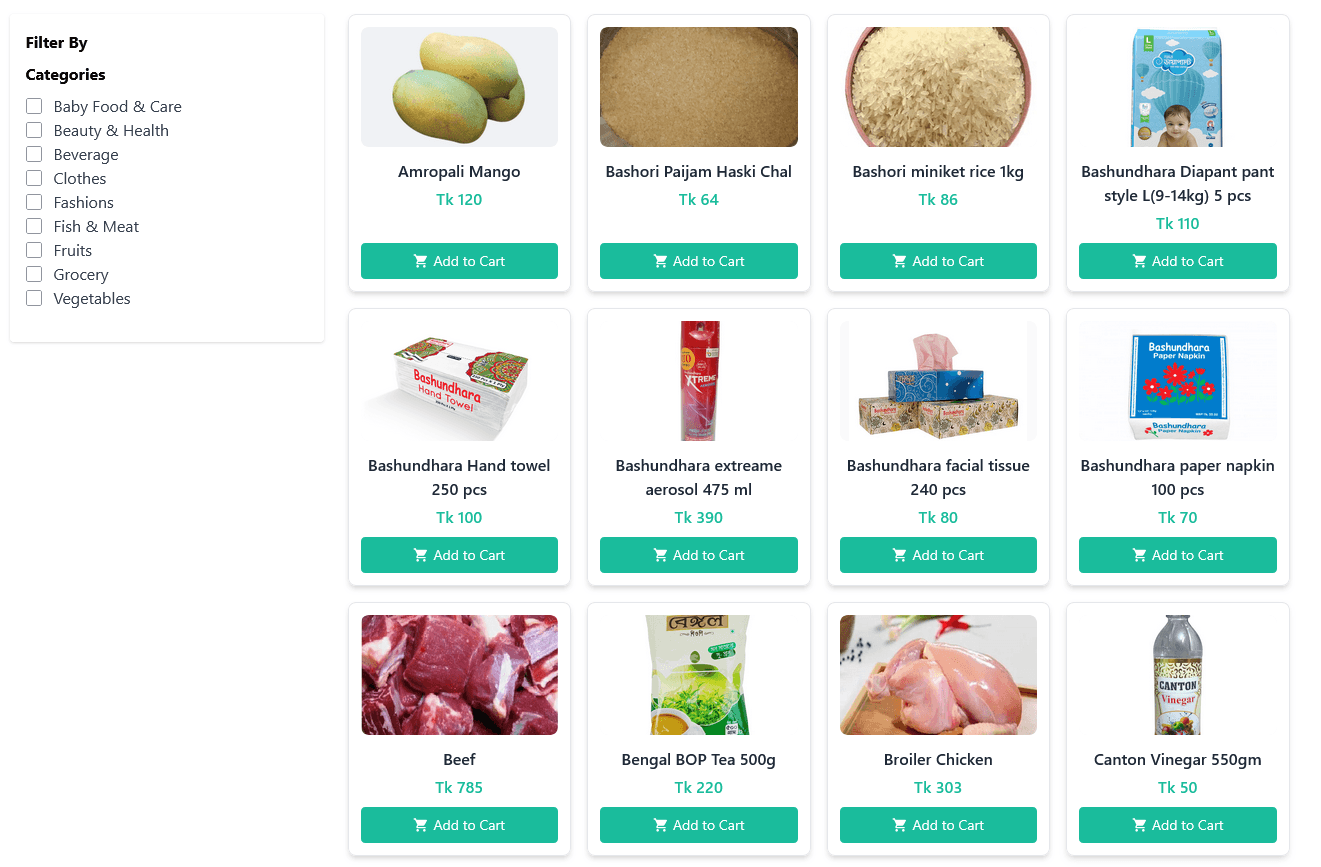Viewport: 1321px width, 867px height.
Task: Check the Vegetables category box
Action: [x=34, y=298]
